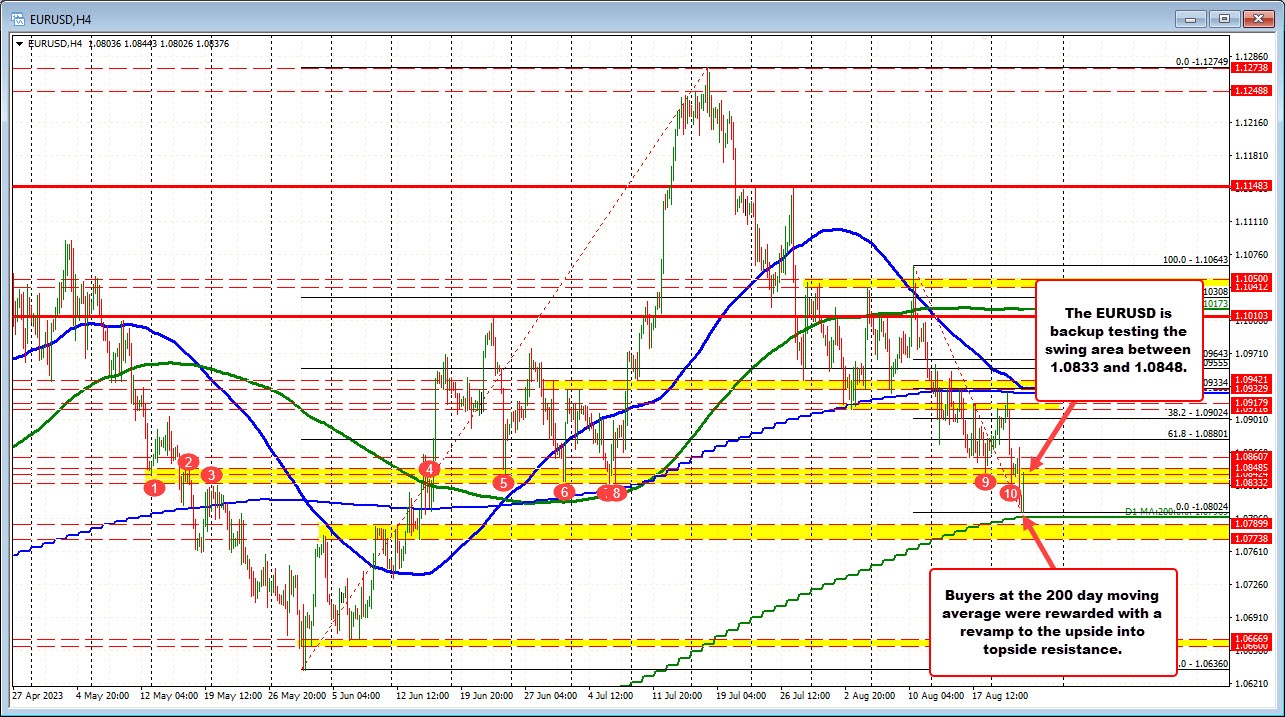Click marker 3 beside the May swing area

pyautogui.click(x=211, y=475)
